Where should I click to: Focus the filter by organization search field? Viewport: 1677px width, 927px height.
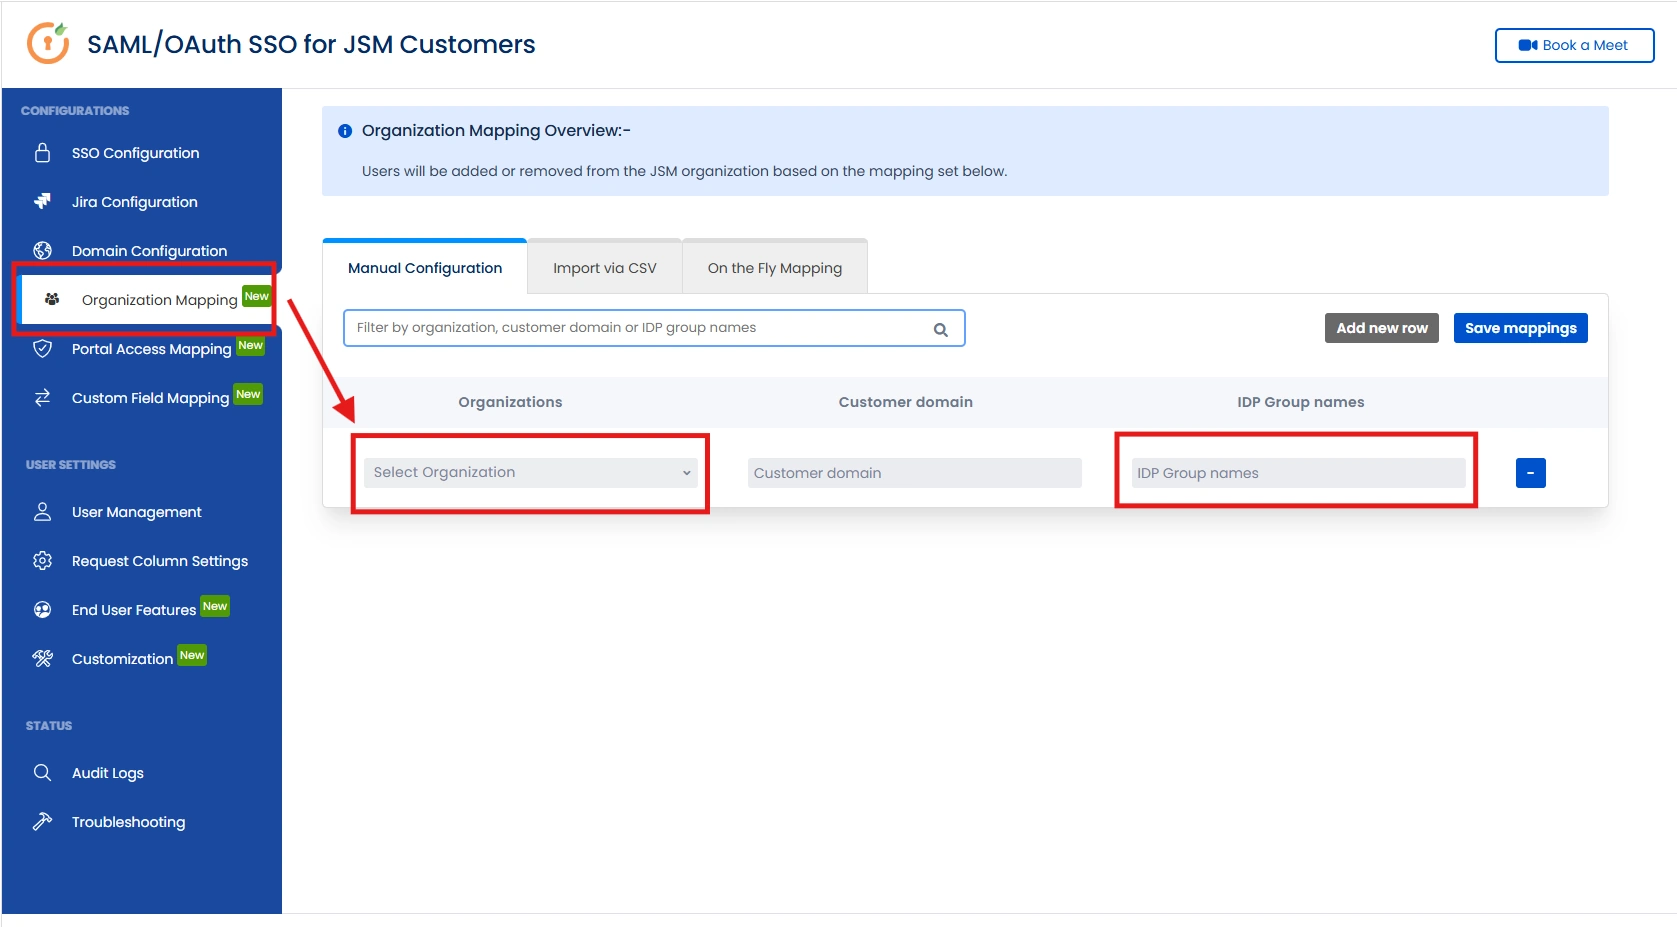(x=654, y=328)
